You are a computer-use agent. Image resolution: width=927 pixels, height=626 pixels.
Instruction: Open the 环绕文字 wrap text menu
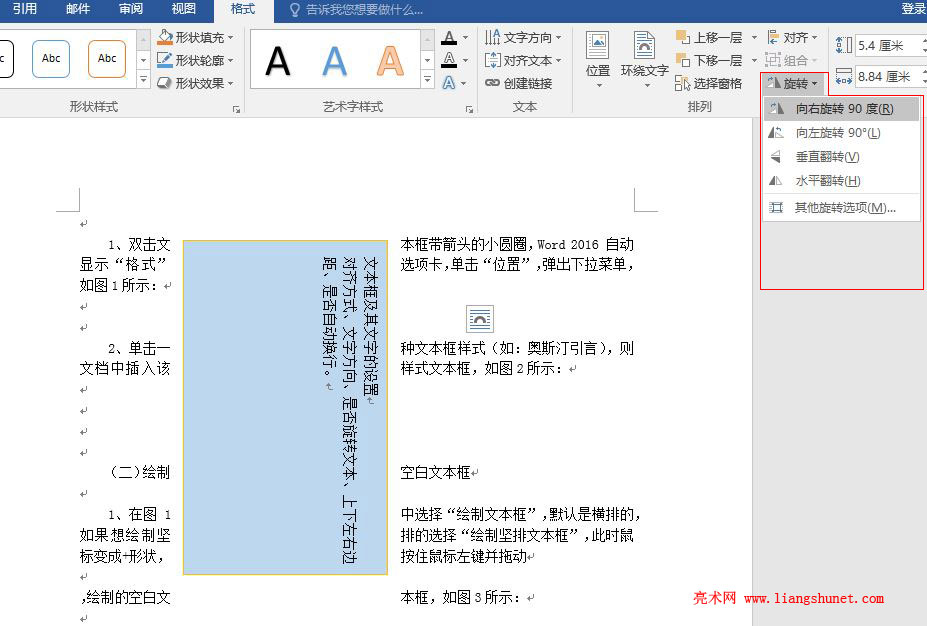click(x=644, y=60)
